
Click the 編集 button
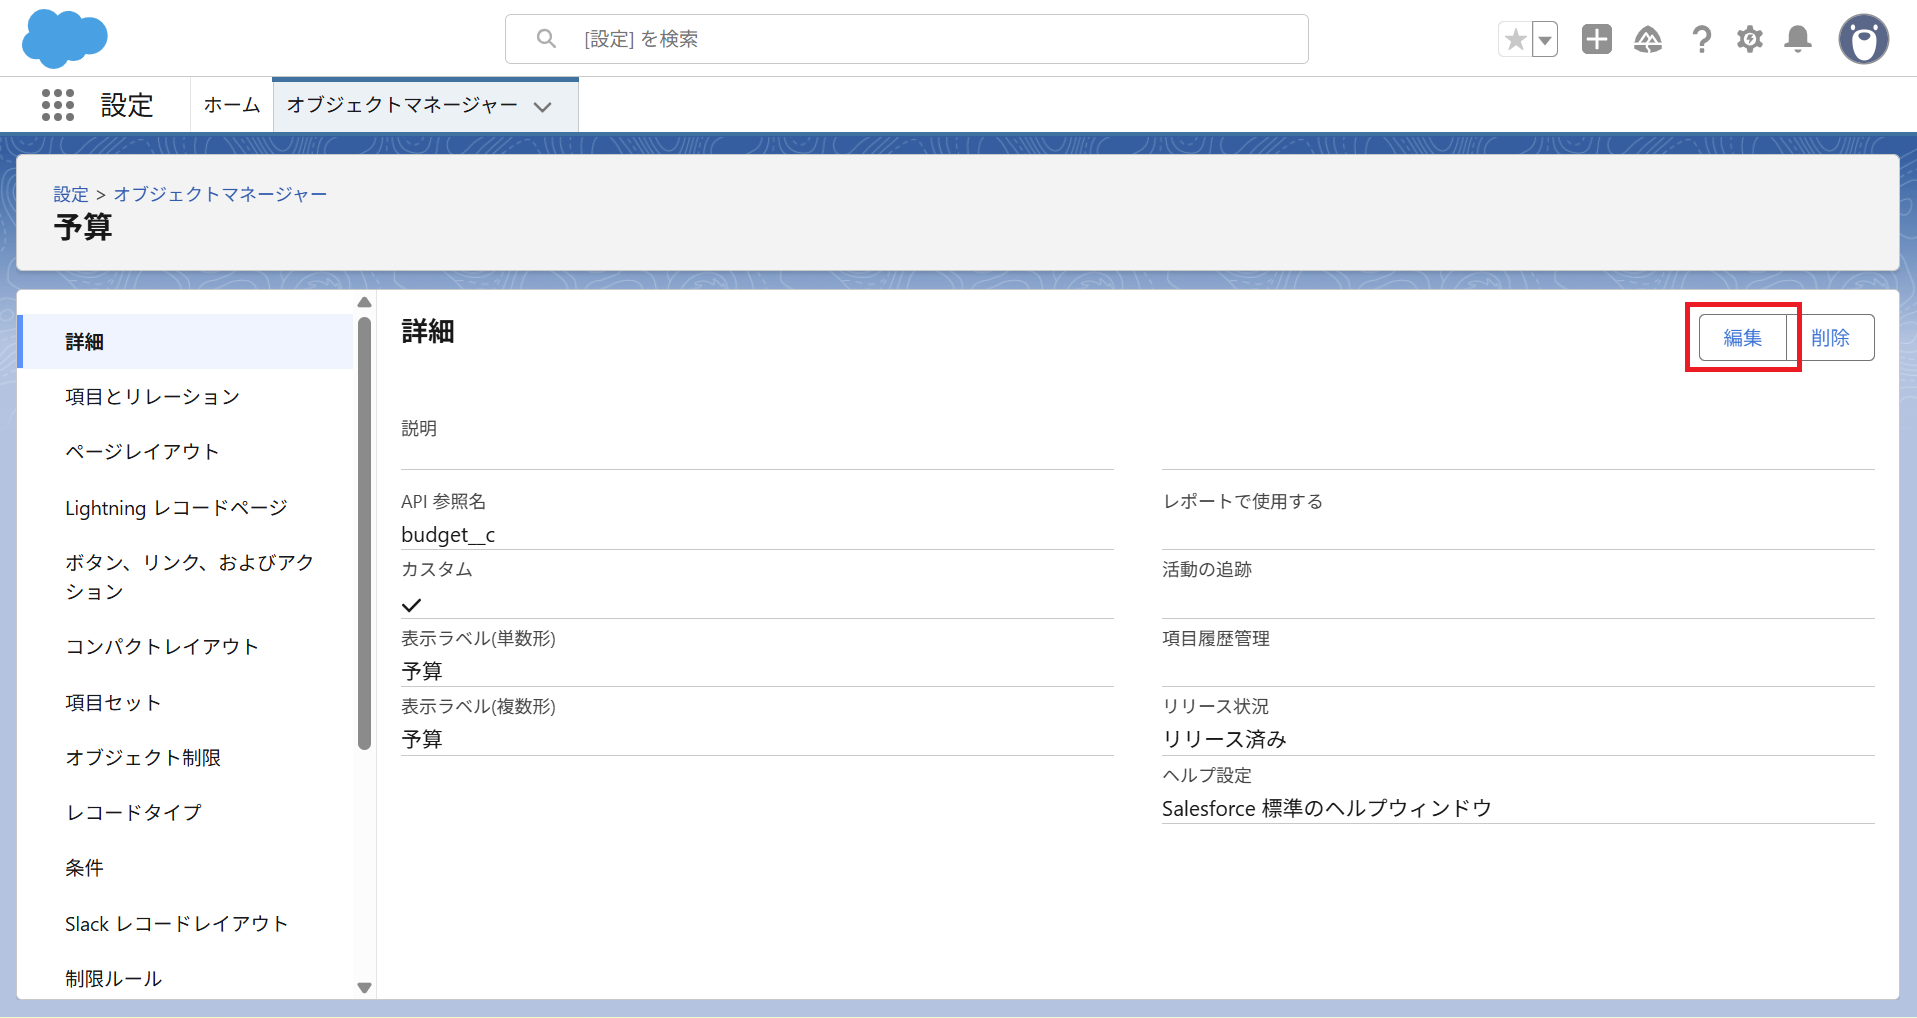click(x=1742, y=338)
